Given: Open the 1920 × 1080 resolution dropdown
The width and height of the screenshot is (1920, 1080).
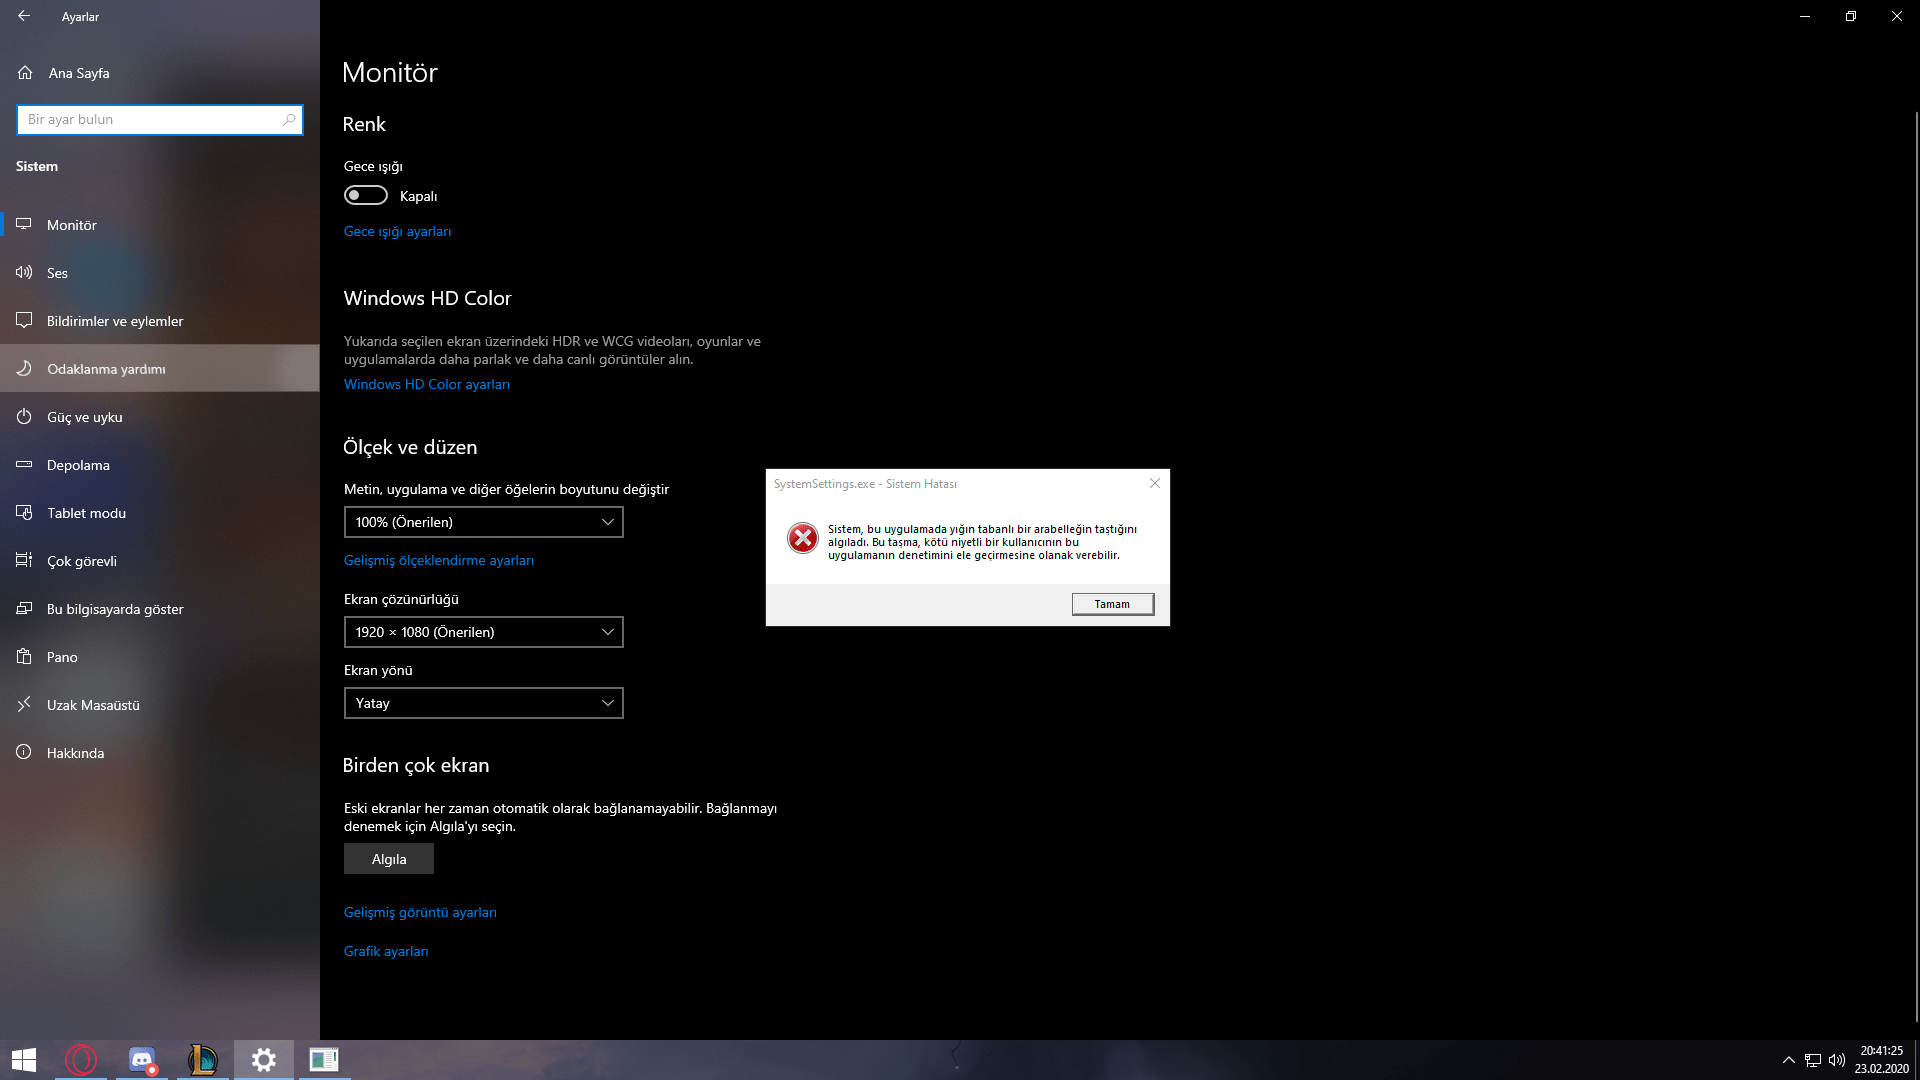Looking at the screenshot, I should 483,632.
